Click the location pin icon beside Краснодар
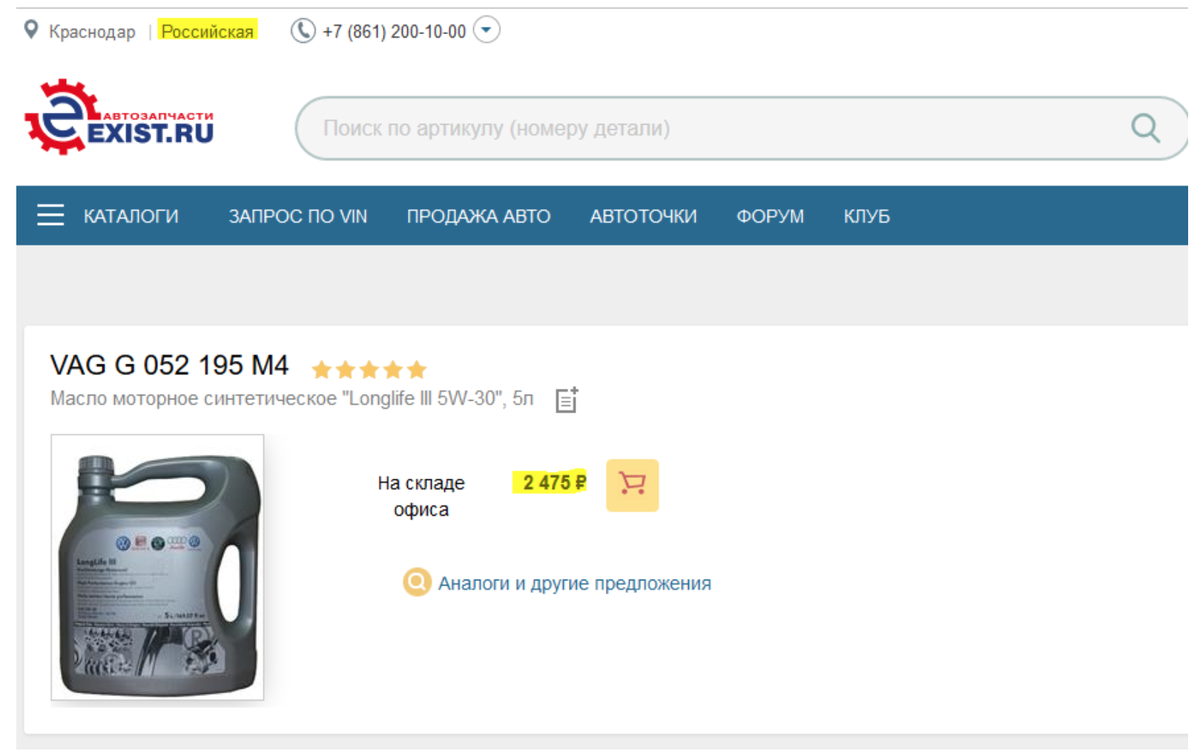The width and height of the screenshot is (1200, 754). pyautogui.click(x=32, y=31)
